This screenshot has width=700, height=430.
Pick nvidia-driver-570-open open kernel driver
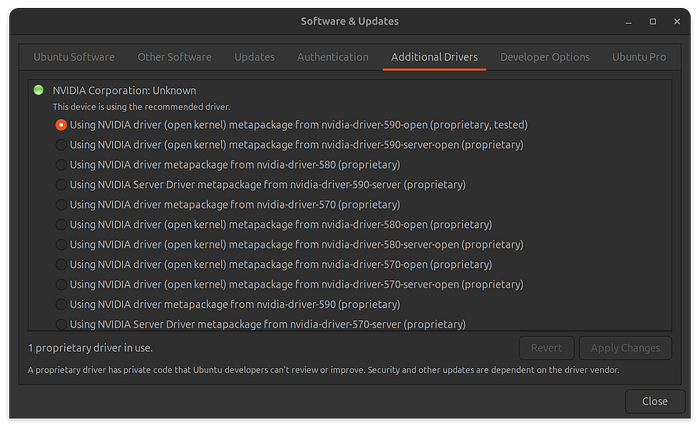62,264
